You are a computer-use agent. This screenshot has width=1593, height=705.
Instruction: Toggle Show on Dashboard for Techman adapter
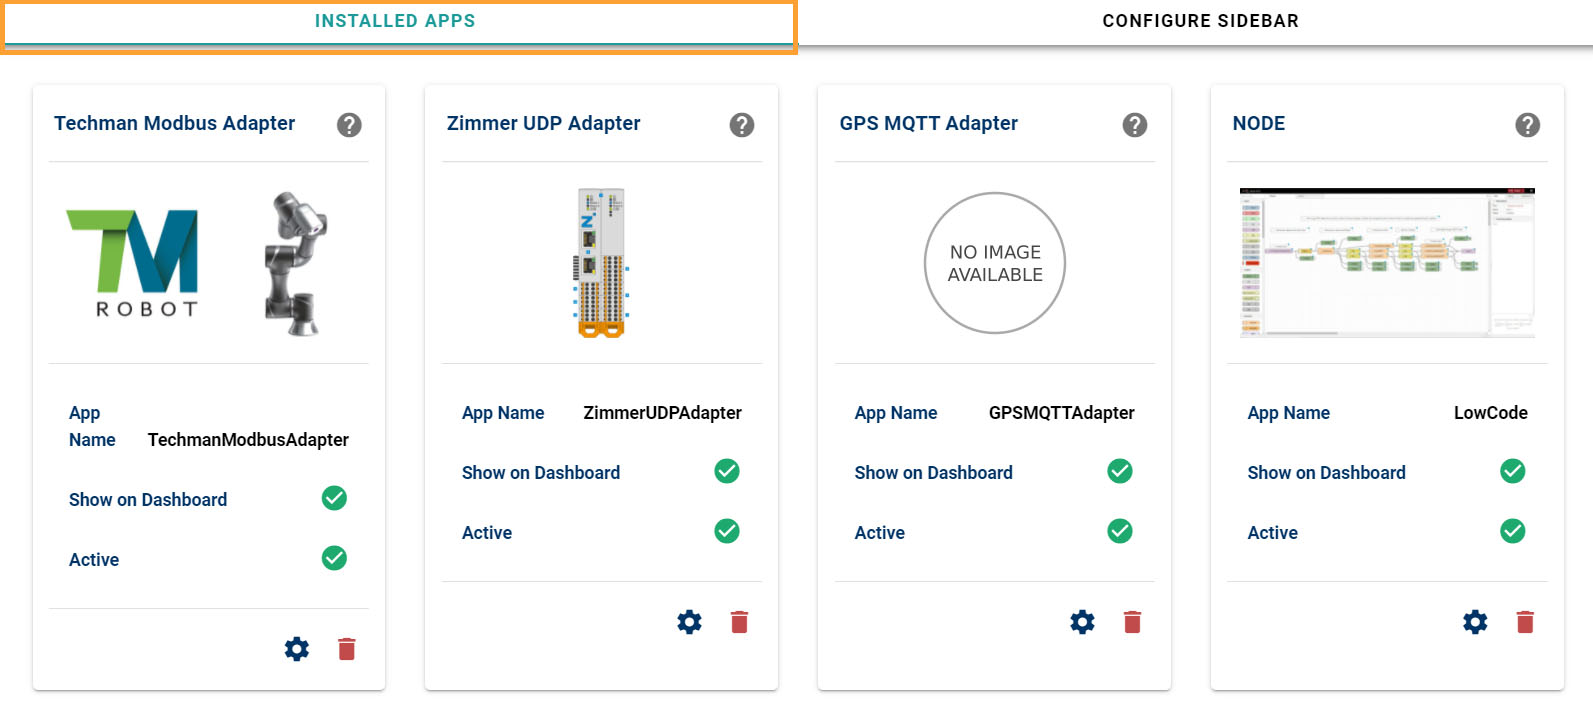334,498
